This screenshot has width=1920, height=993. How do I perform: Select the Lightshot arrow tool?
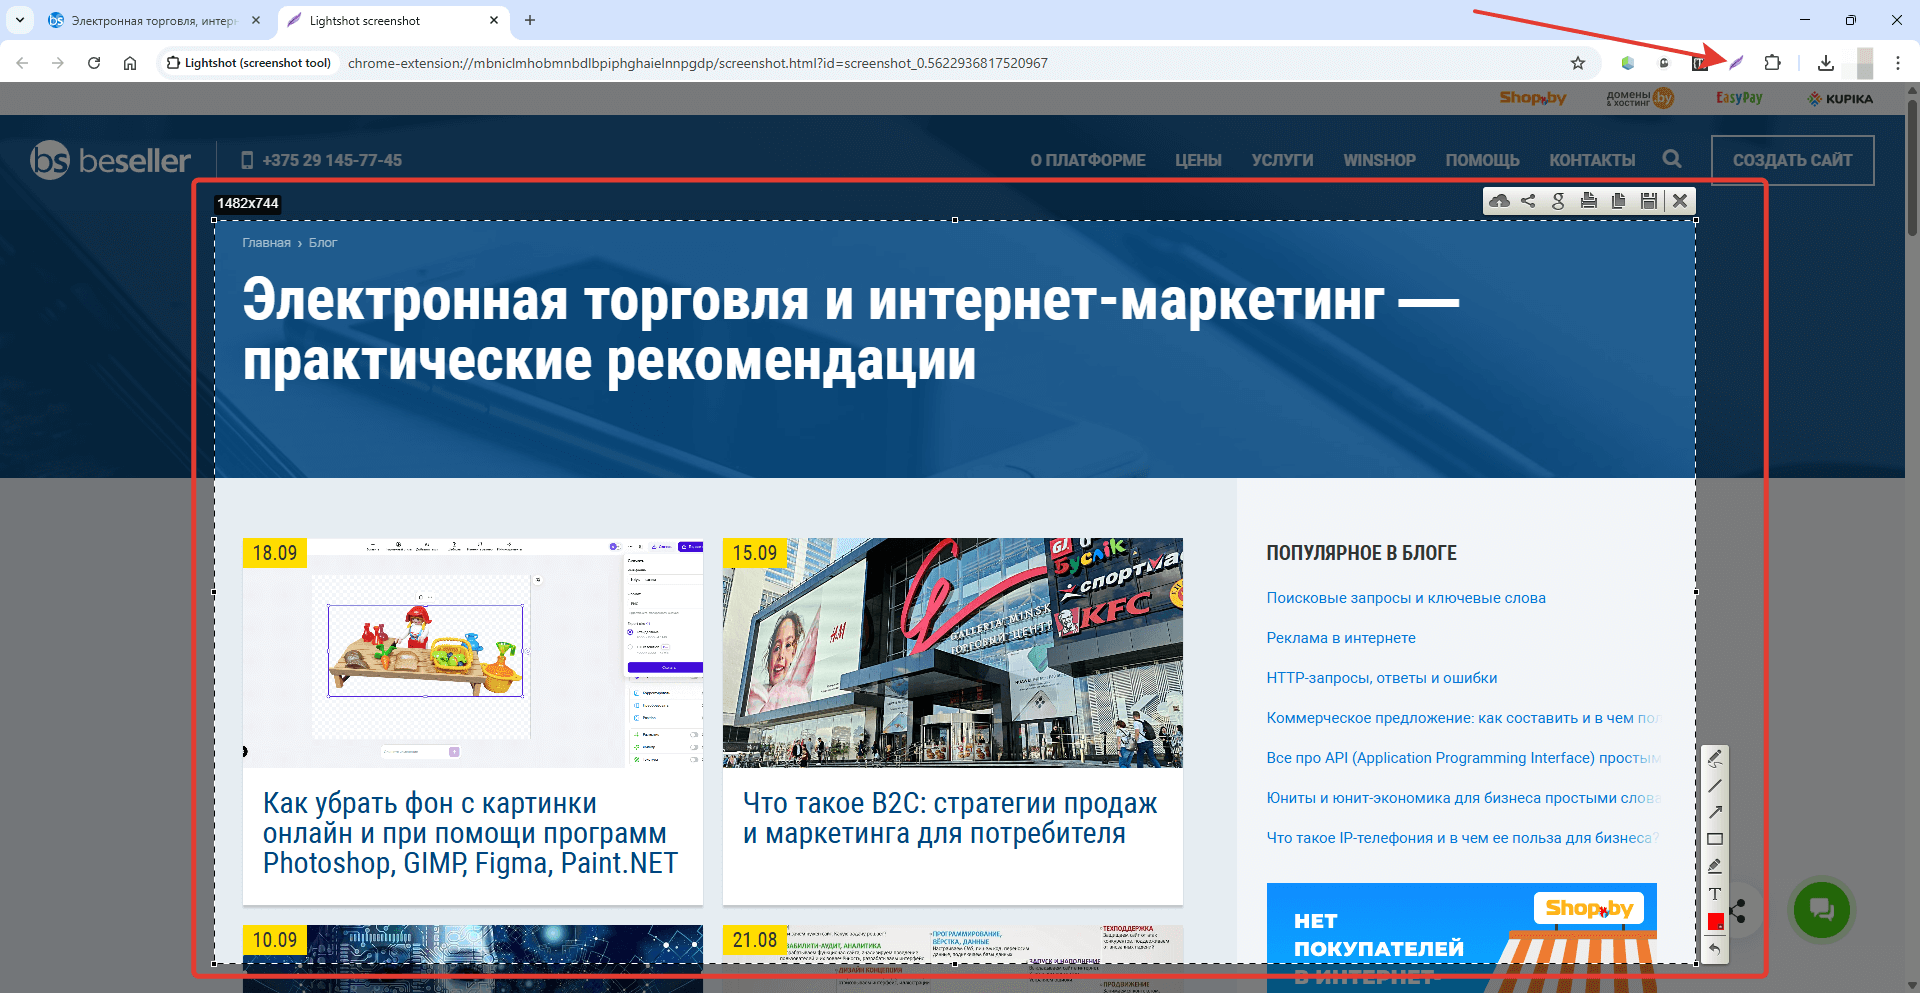pos(1715,812)
